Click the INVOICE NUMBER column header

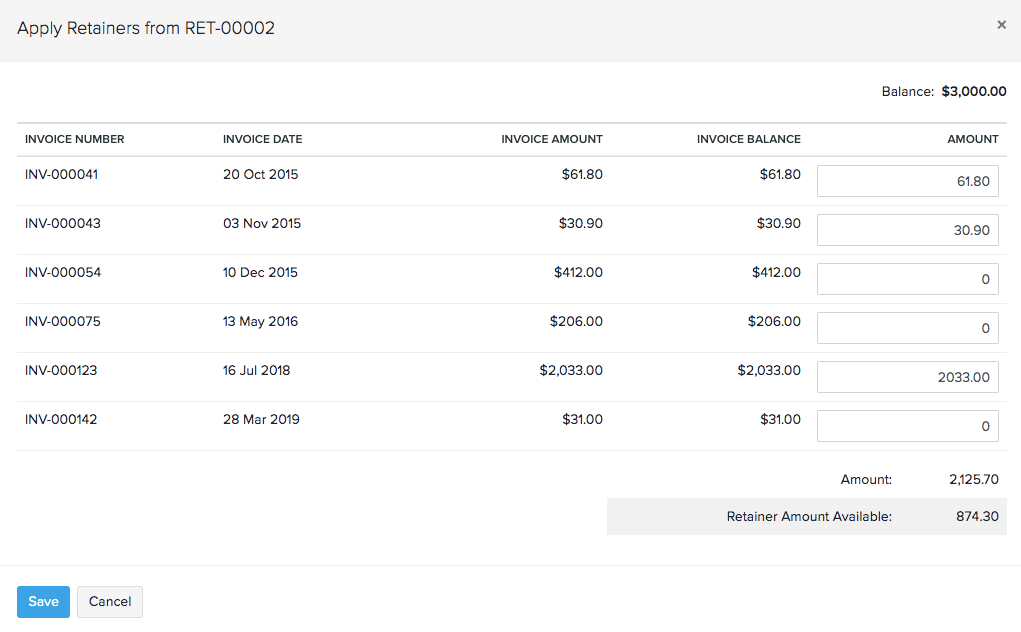click(x=72, y=139)
